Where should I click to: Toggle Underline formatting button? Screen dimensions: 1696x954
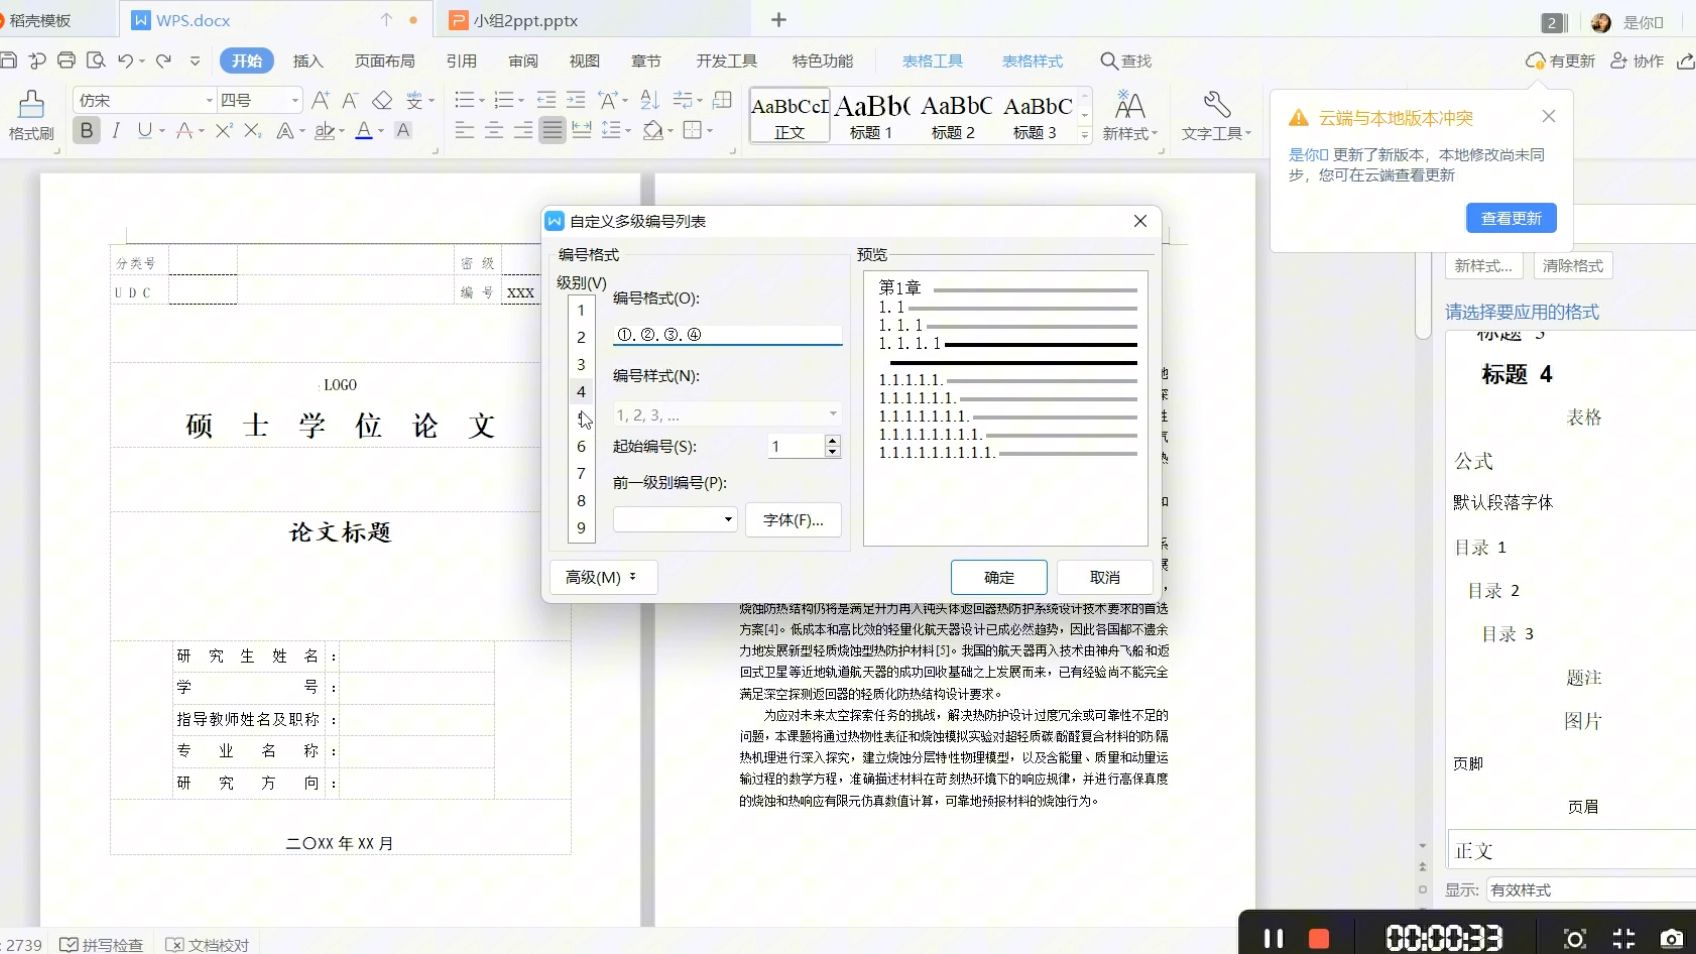145,130
